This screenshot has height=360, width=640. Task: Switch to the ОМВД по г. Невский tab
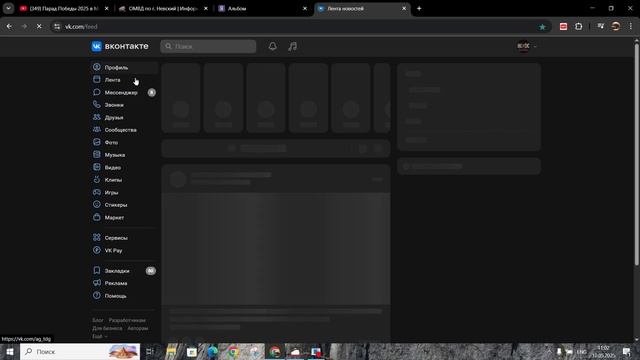pos(159,8)
